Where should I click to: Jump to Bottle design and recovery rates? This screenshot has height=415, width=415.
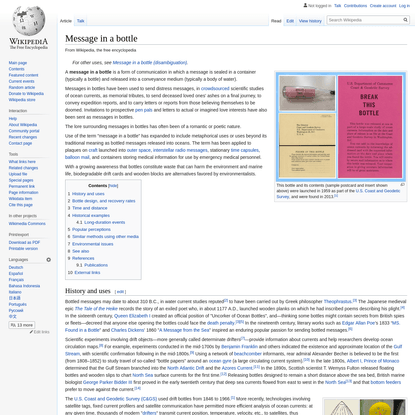[104, 201]
